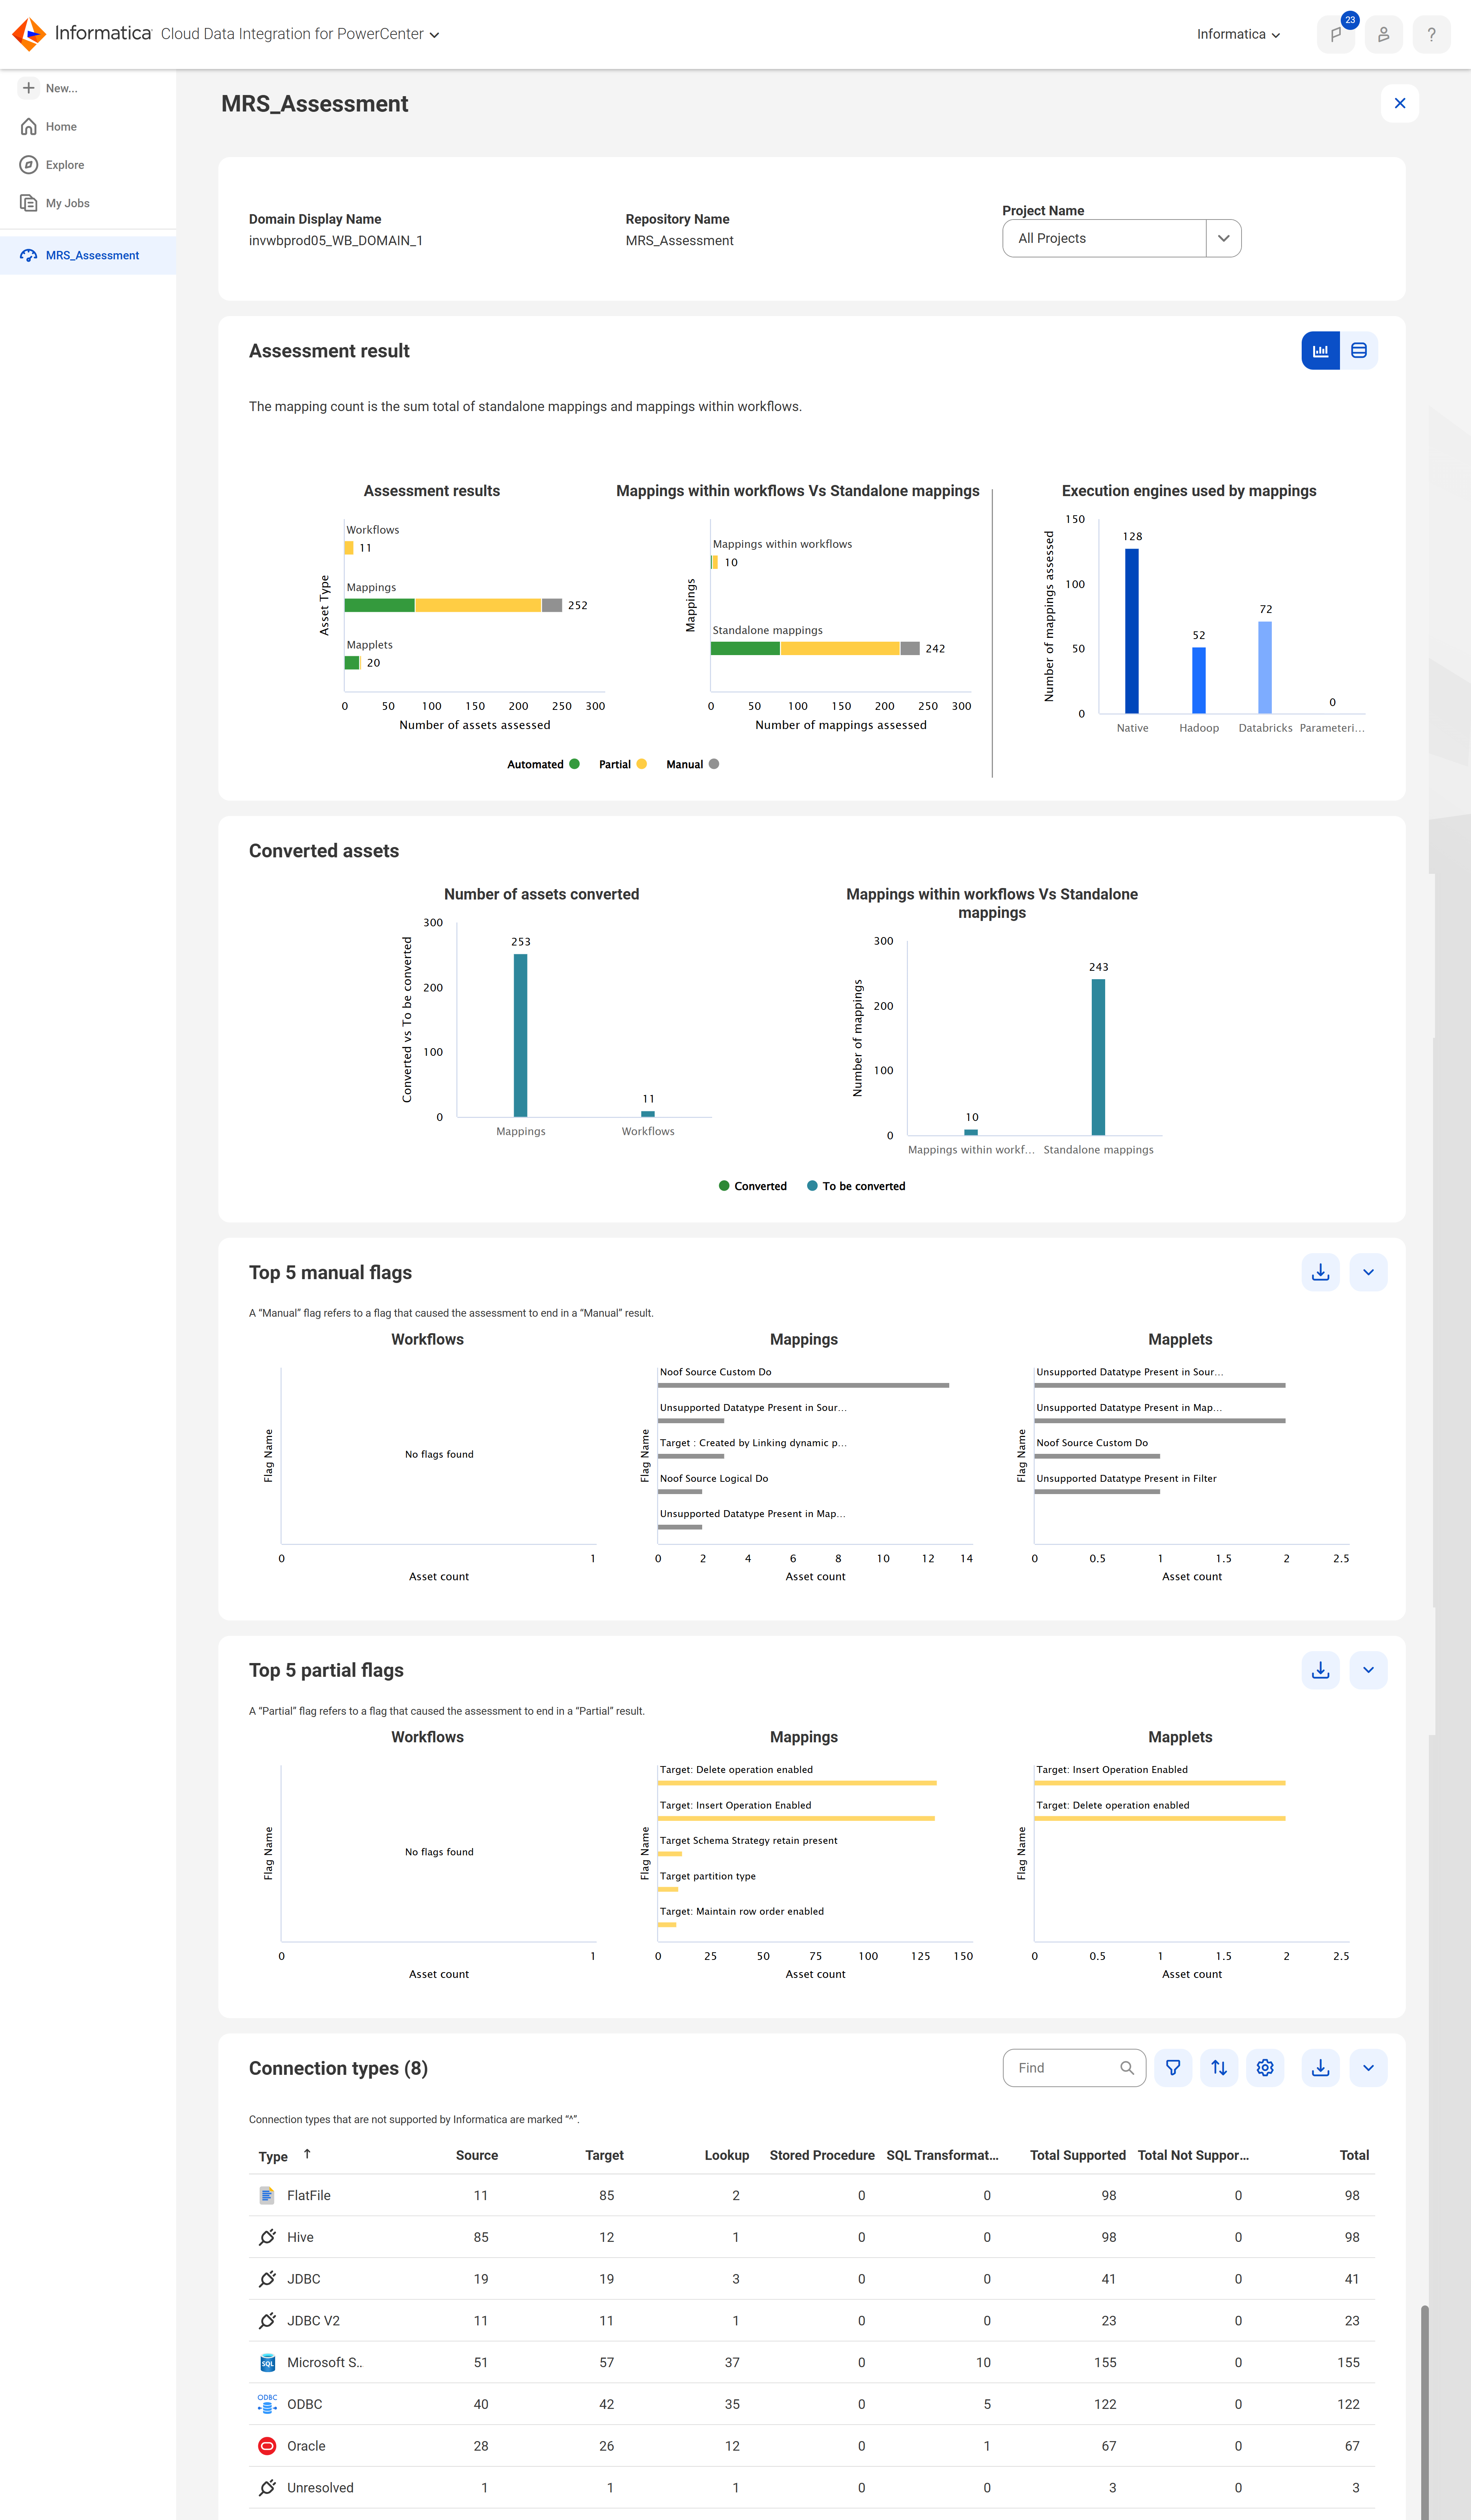The width and height of the screenshot is (1471, 2520).
Task: Click the Home house icon
Action: pyautogui.click(x=29, y=127)
